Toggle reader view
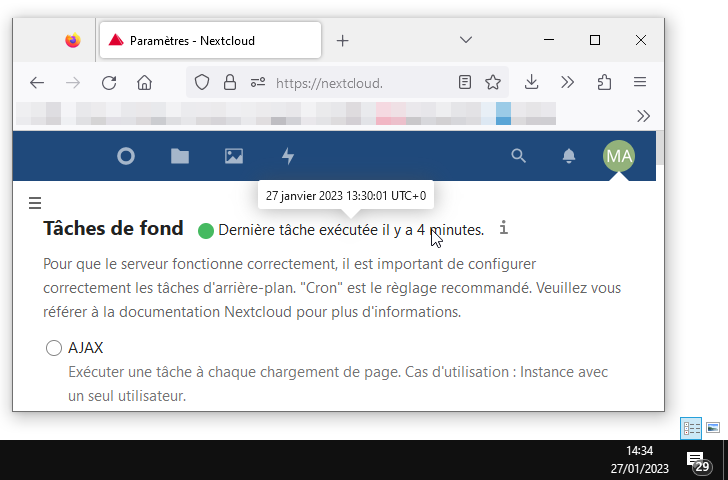Image resolution: width=728 pixels, height=480 pixels. 465,83
